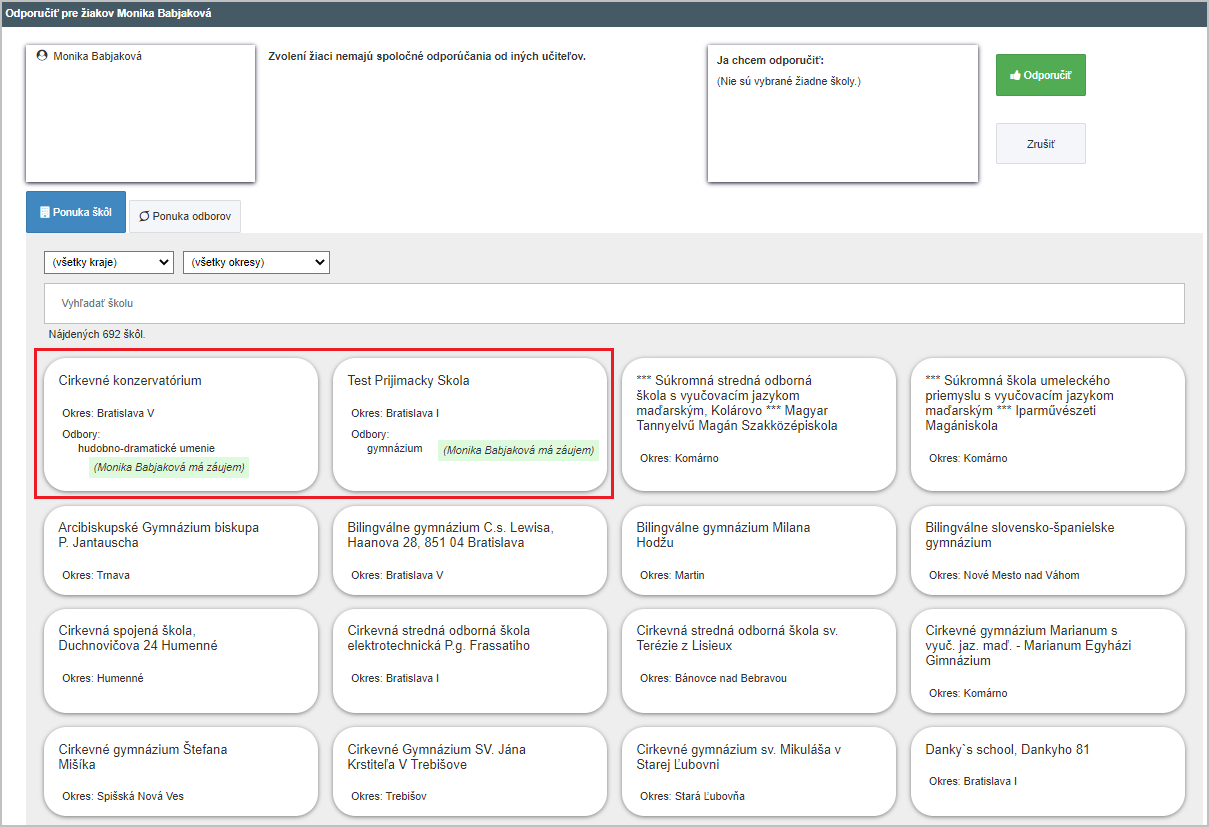The width and height of the screenshot is (1209, 827).
Task: Click 'Okres: Bánovce nad Bebravou' text
Action: point(713,678)
